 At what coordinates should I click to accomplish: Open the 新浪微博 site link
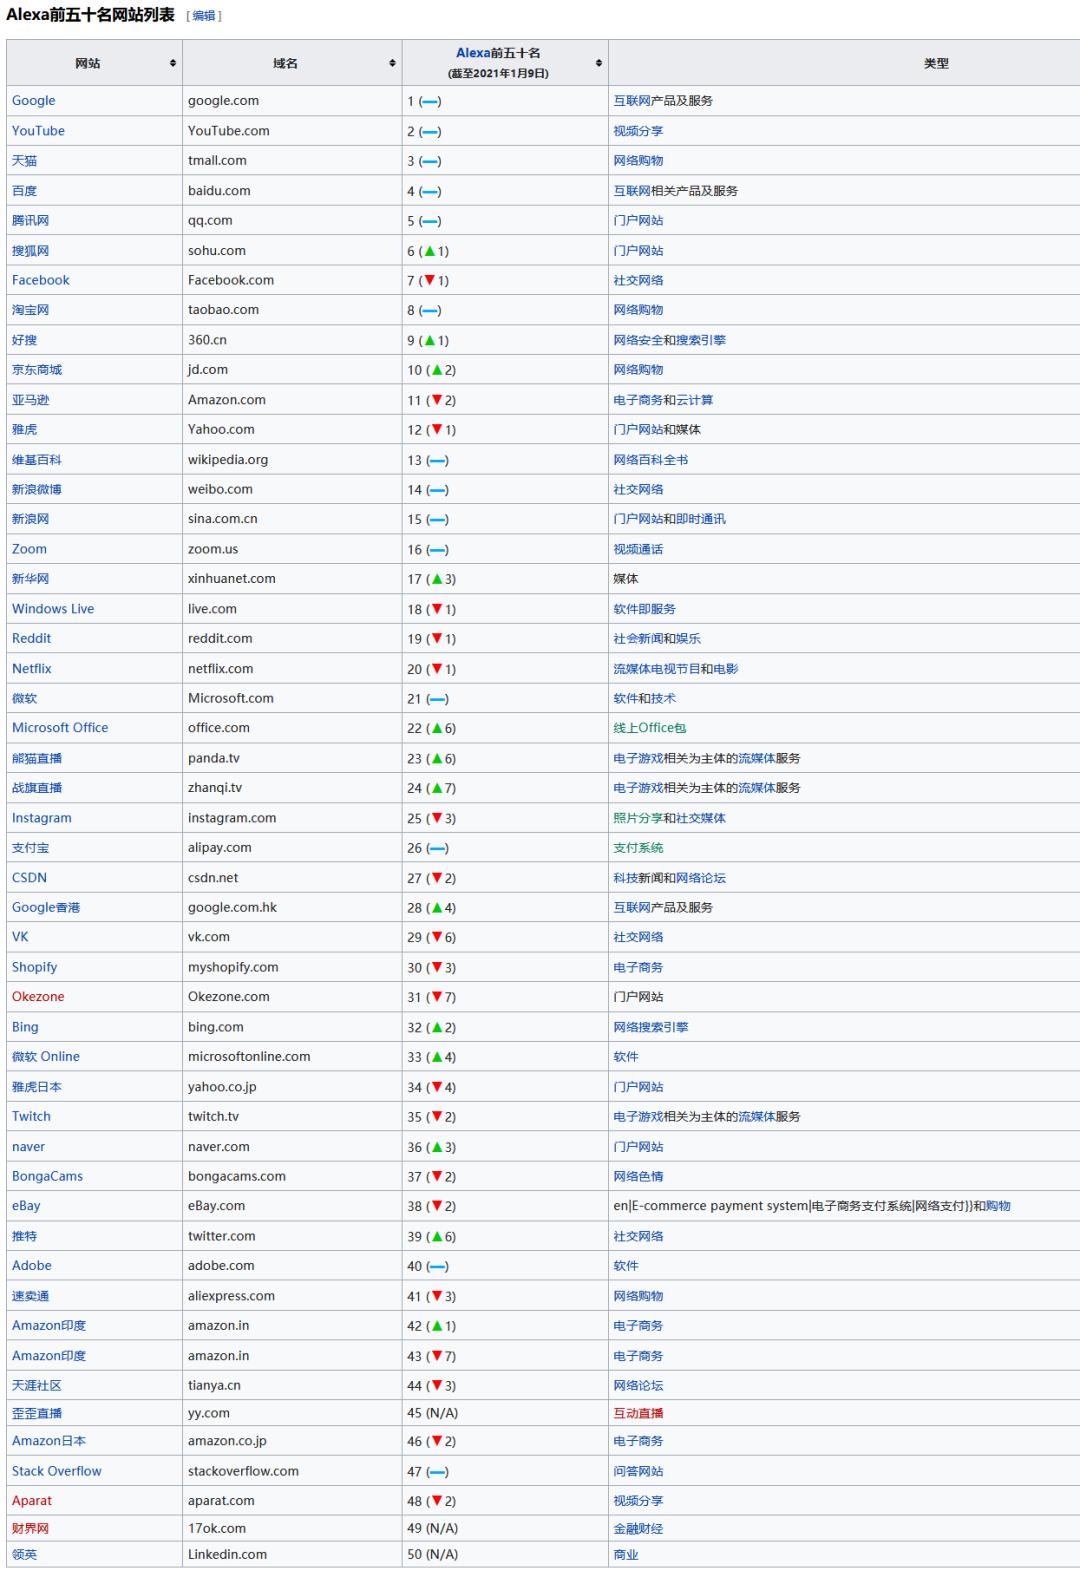click(x=37, y=489)
